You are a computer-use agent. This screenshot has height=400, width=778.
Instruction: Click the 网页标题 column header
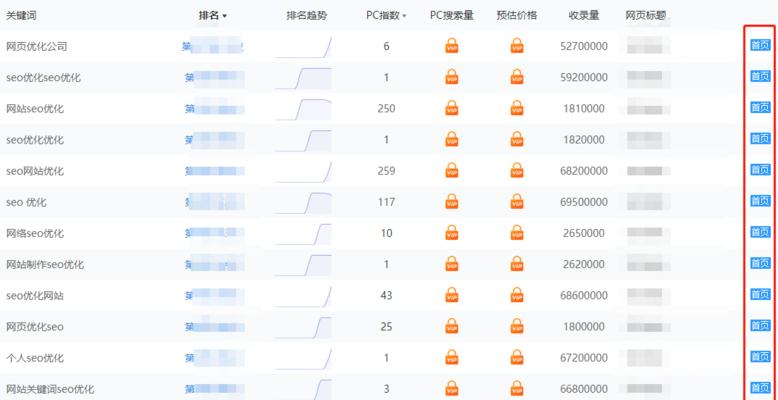tap(646, 16)
